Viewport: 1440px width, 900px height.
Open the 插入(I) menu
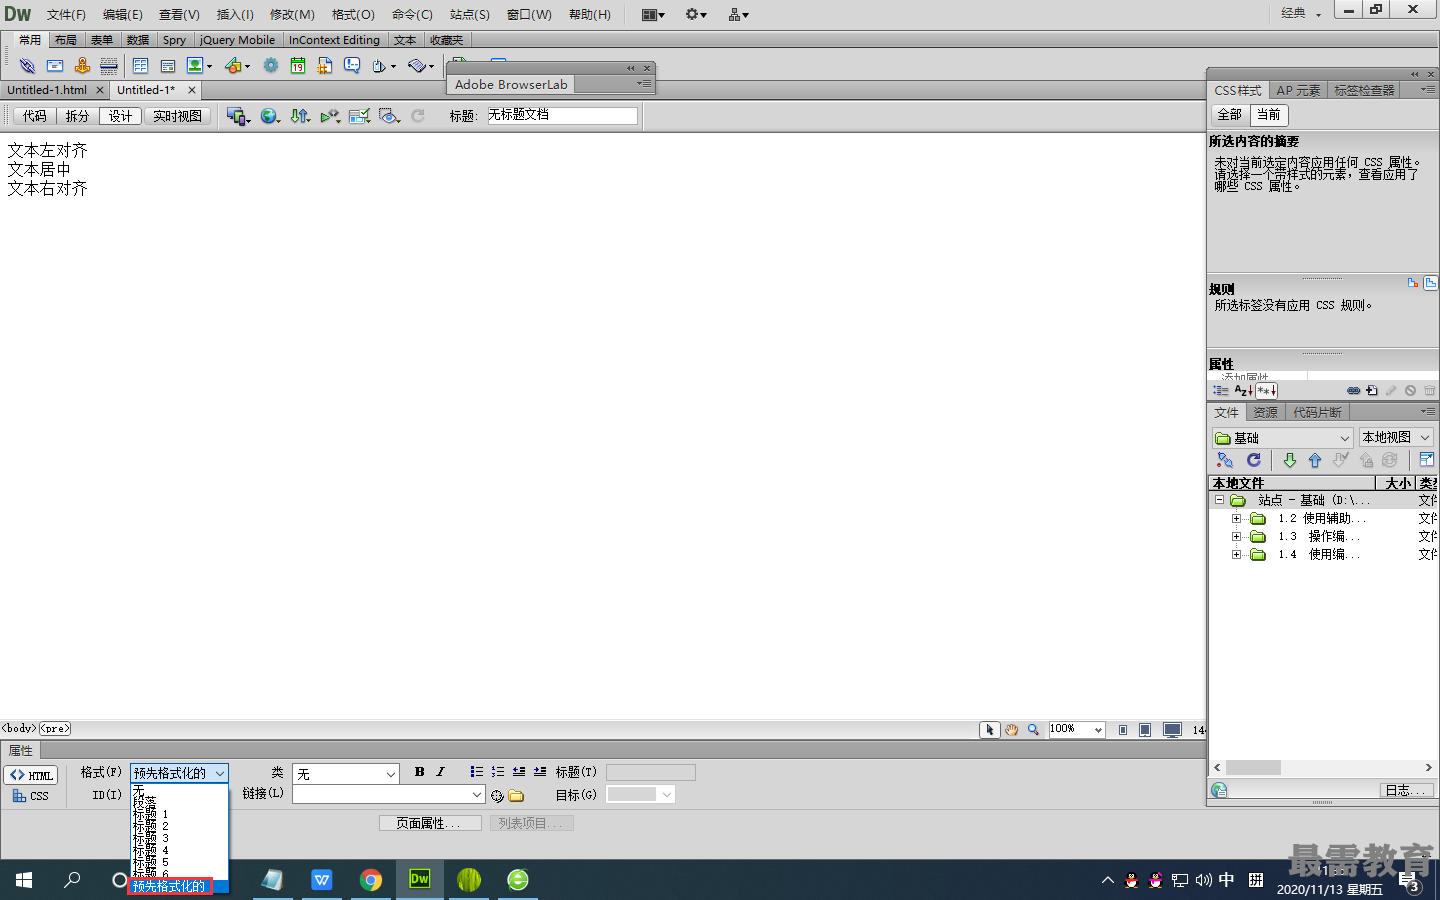tap(235, 14)
